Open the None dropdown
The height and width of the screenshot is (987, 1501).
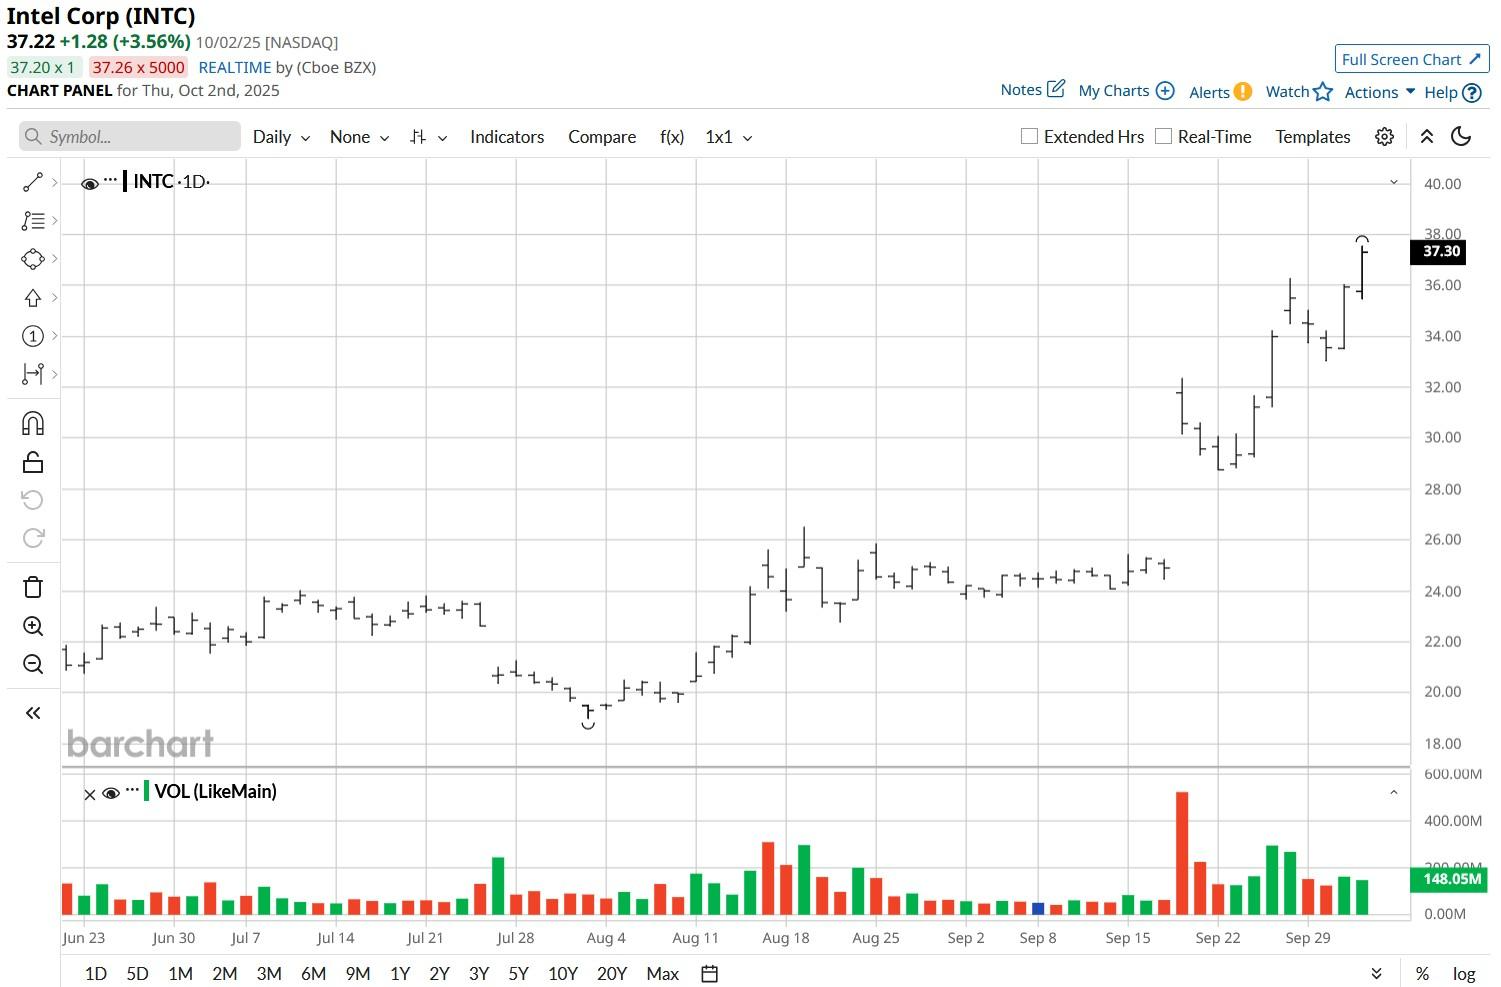(359, 137)
